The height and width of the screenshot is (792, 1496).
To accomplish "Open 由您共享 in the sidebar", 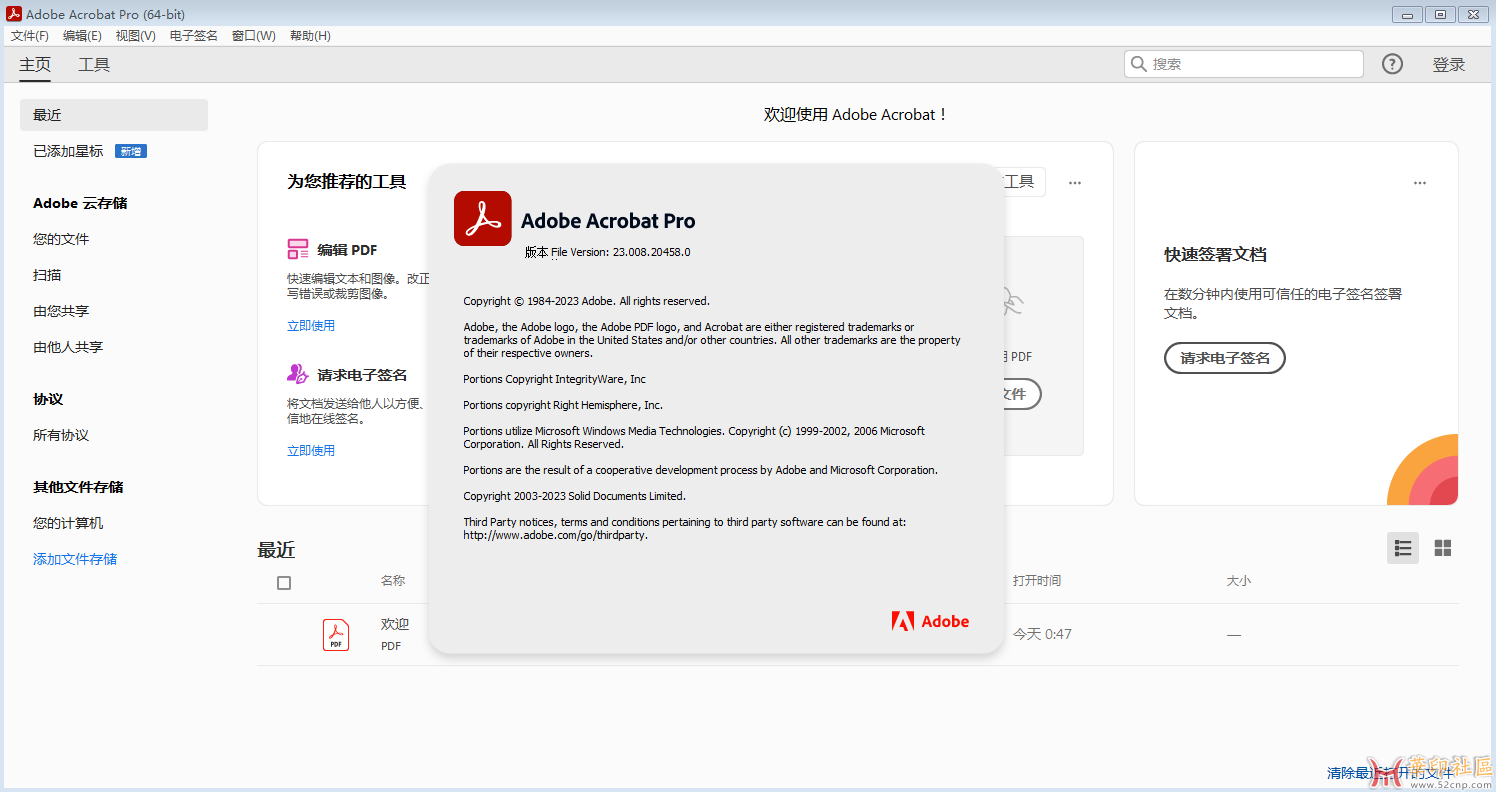I will click(61, 311).
